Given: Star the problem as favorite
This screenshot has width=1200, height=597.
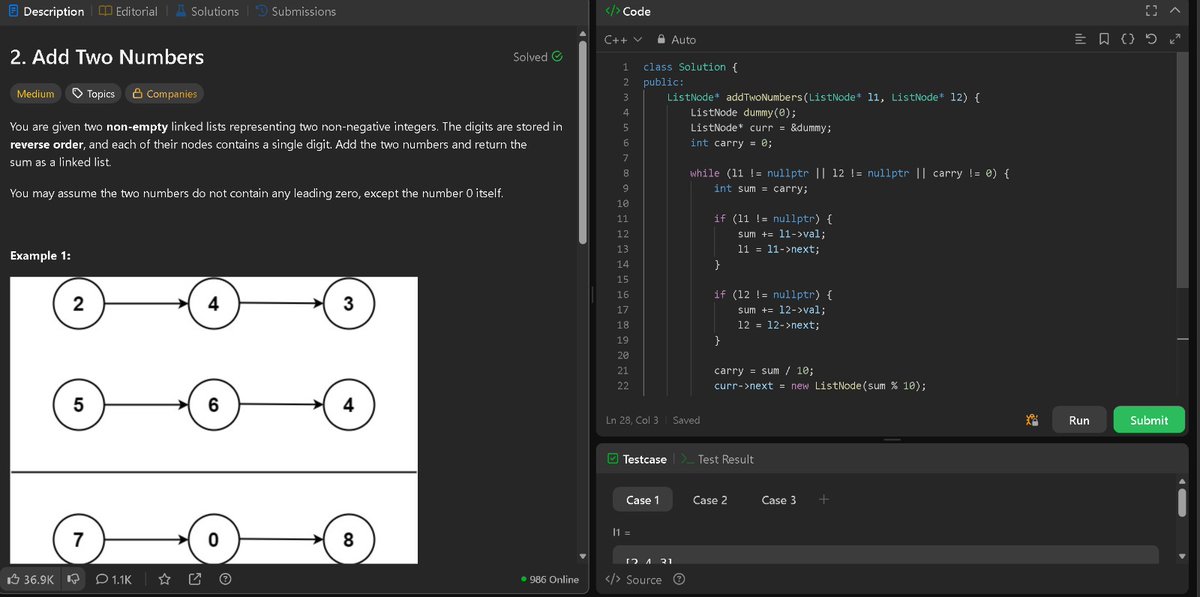Looking at the screenshot, I should point(165,579).
